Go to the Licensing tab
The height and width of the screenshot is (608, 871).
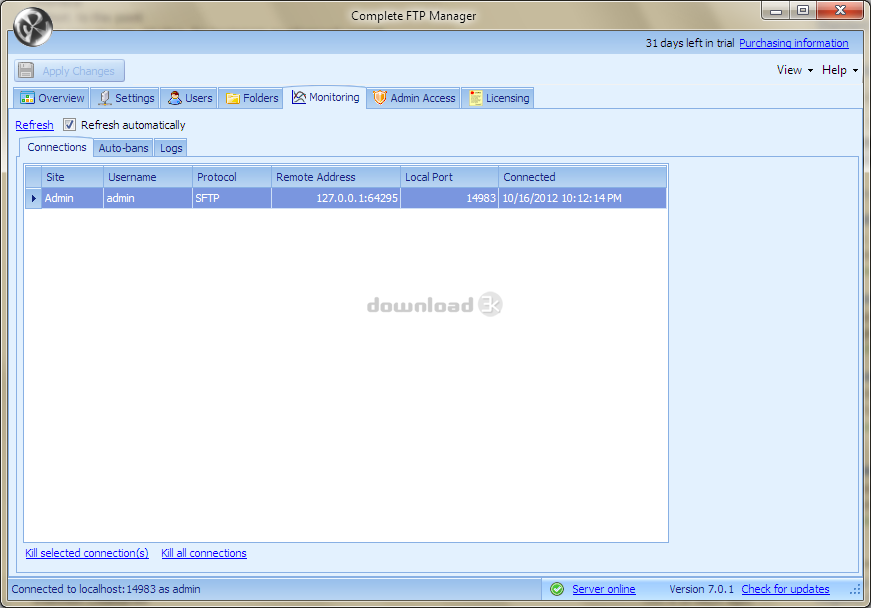[x=498, y=98]
